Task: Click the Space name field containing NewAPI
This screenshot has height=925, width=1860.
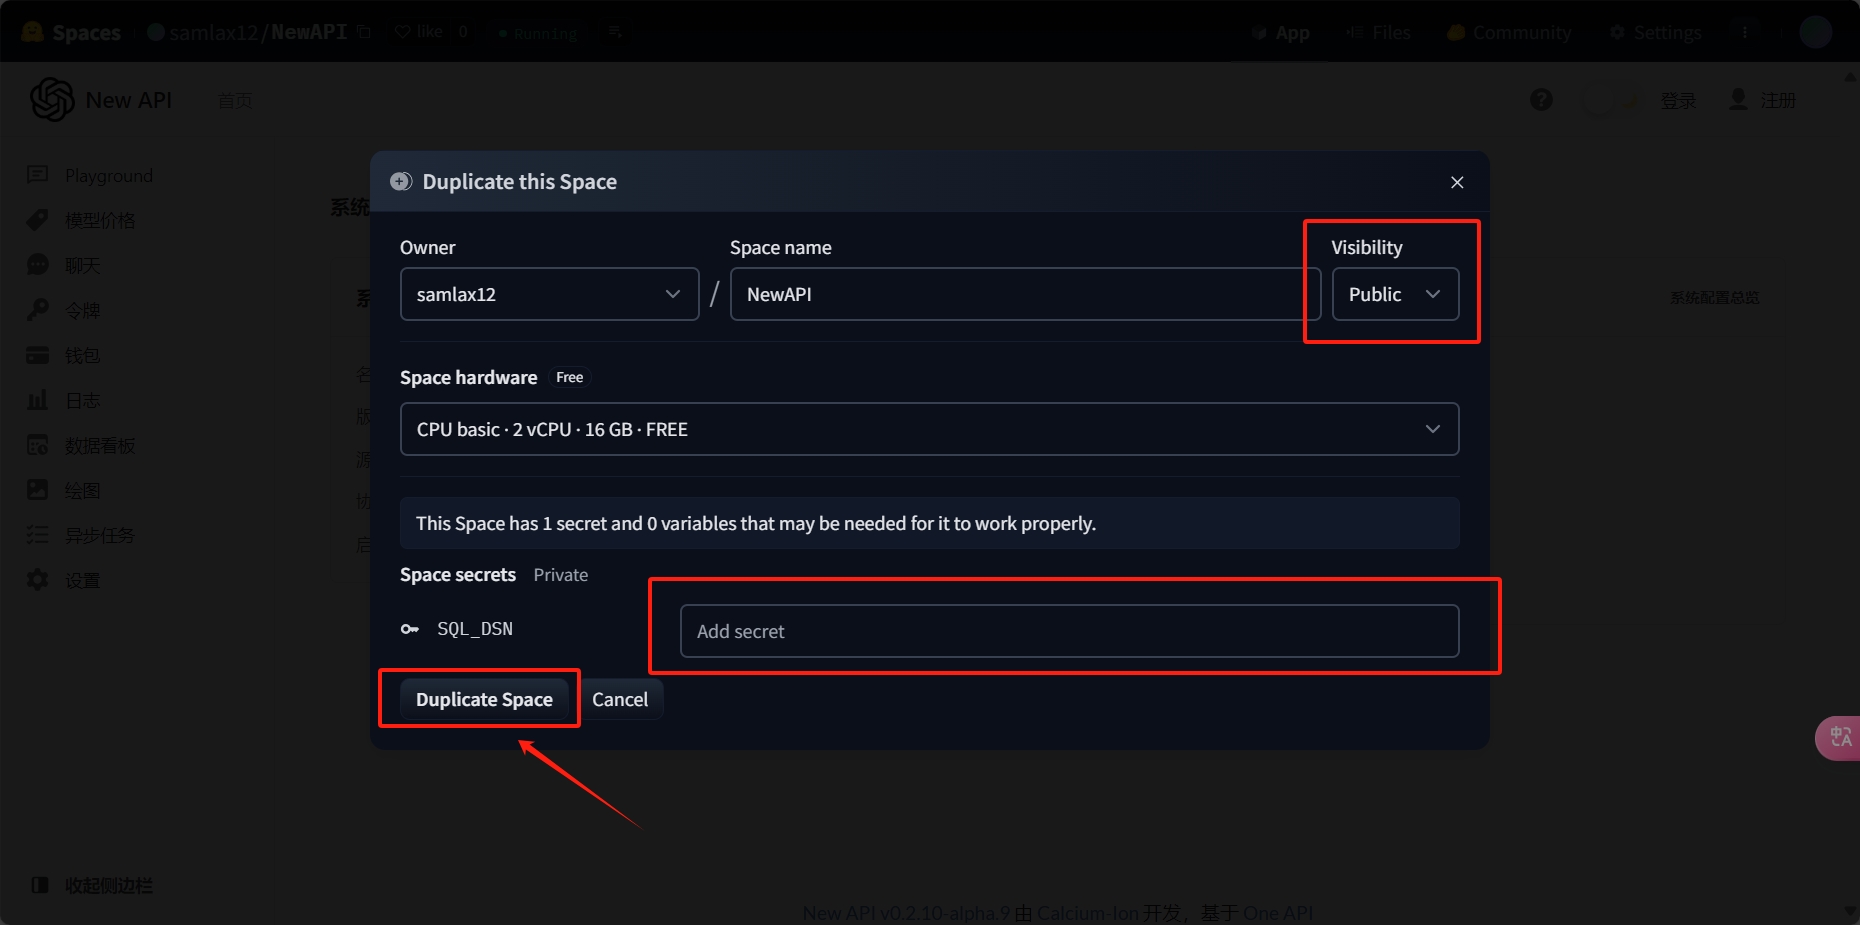Action: pos(1025,294)
